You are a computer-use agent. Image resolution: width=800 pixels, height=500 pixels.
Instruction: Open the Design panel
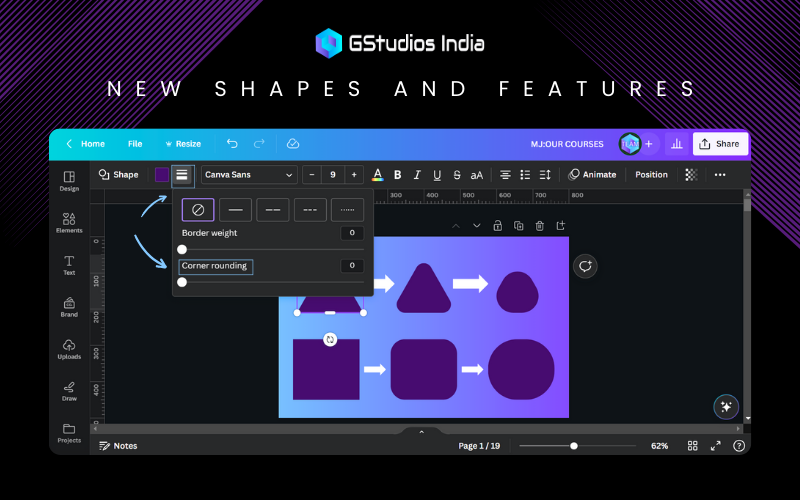[x=69, y=181]
